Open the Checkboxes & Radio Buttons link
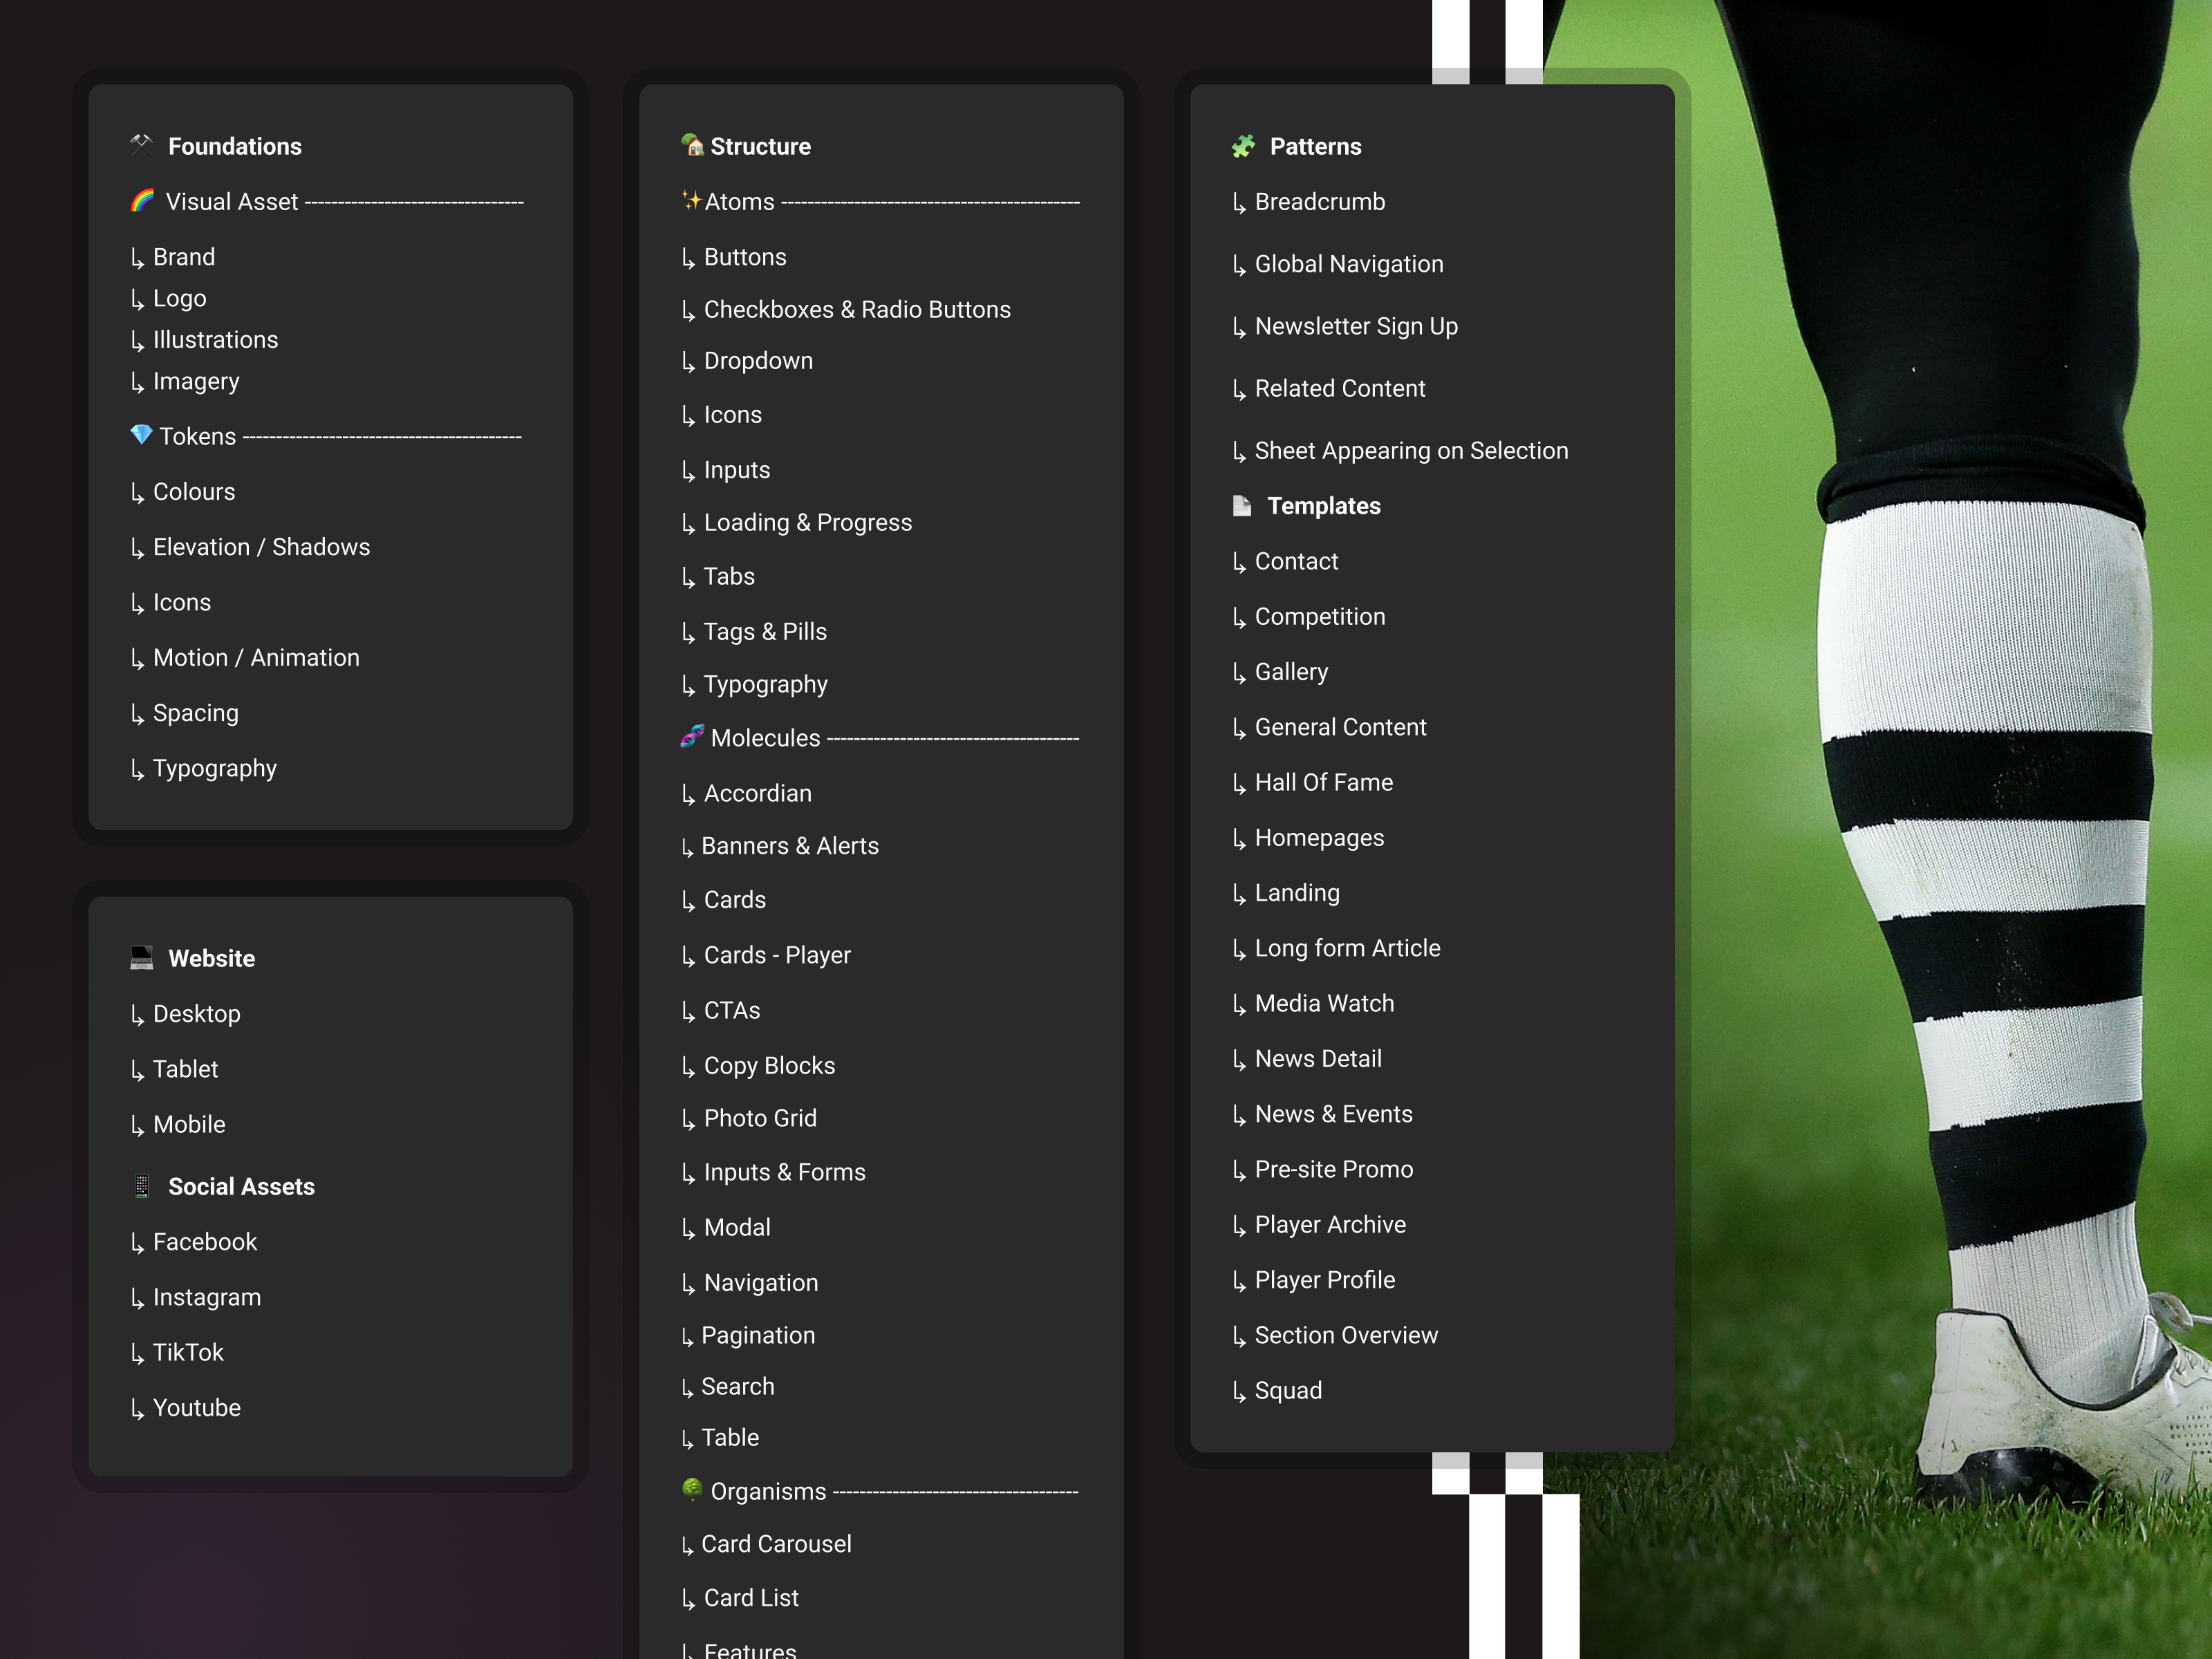 (x=856, y=310)
